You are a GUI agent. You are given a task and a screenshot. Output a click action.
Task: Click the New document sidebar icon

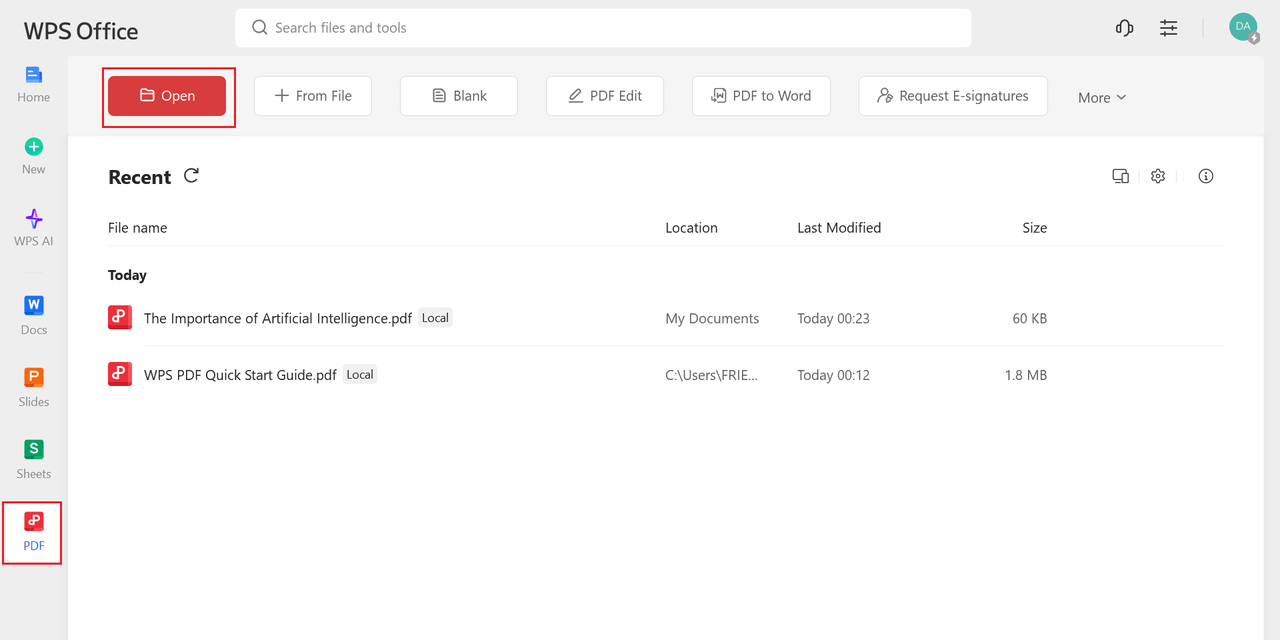pos(33,156)
